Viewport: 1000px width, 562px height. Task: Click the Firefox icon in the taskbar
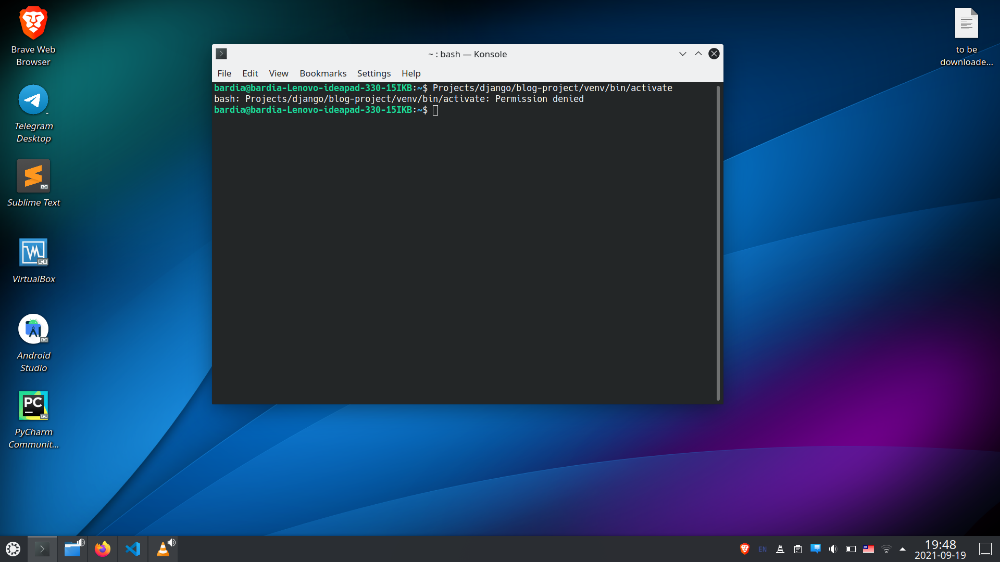point(102,549)
